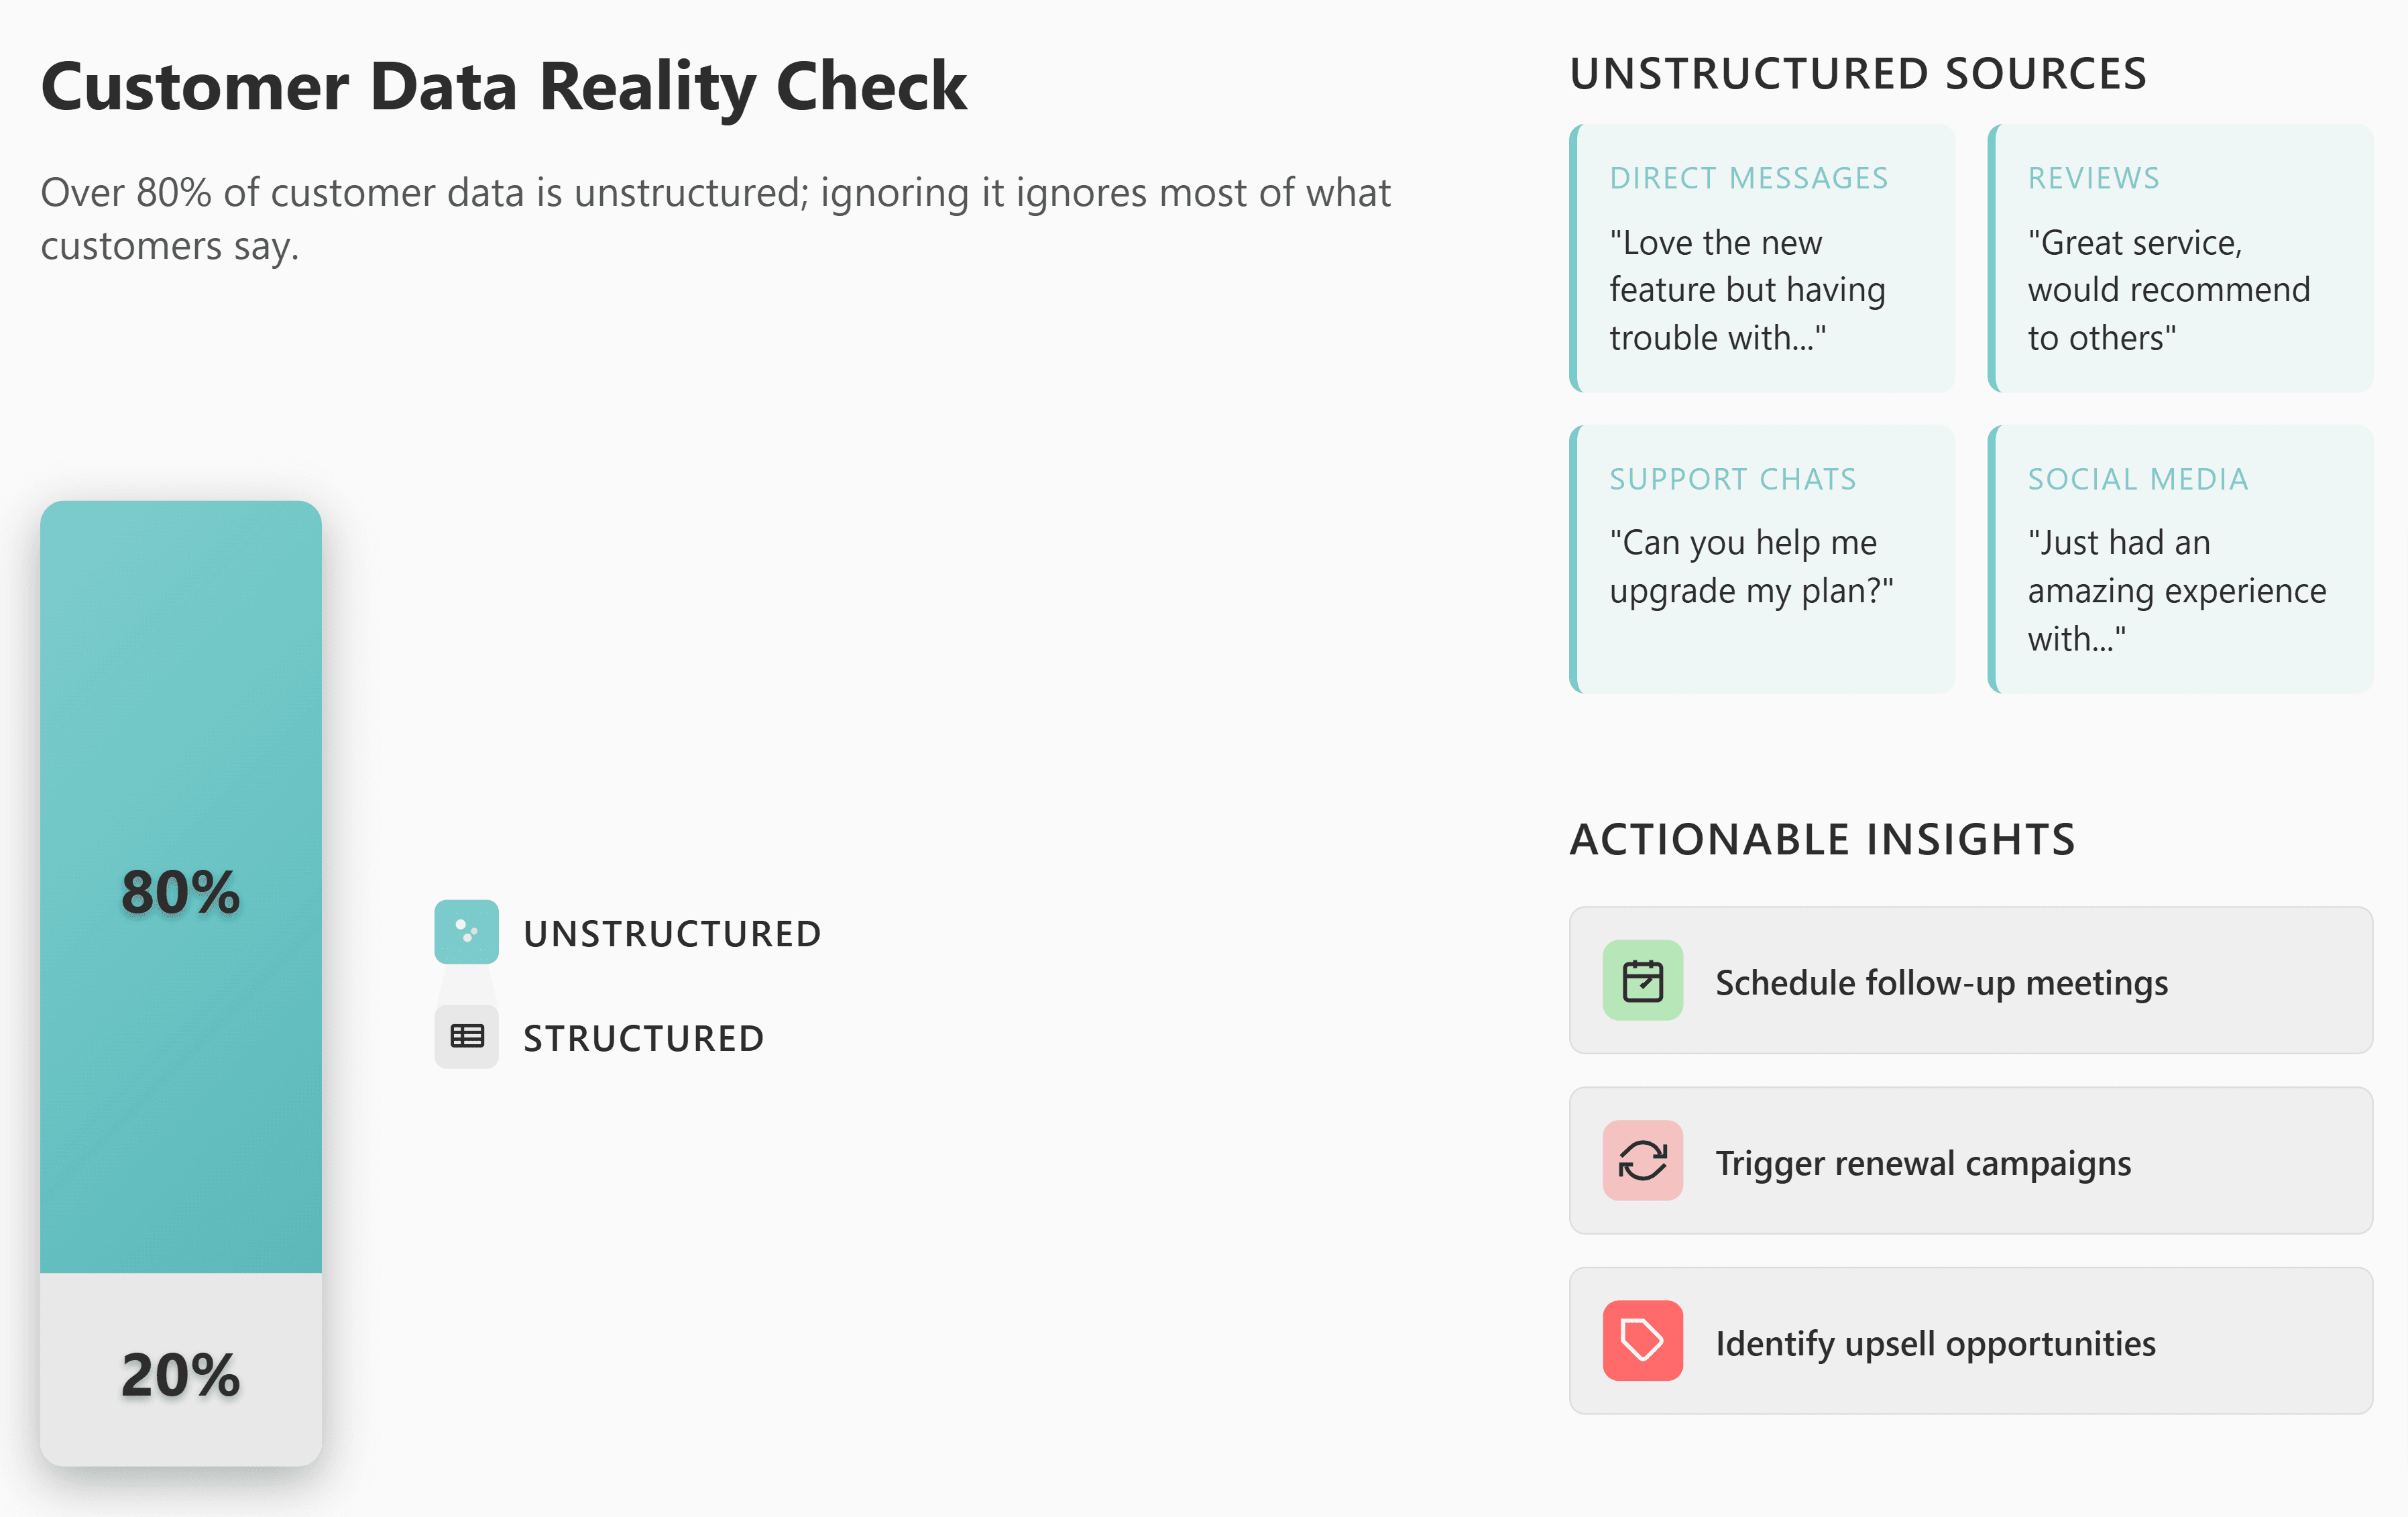Viewport: 2408px width, 1517px height.
Task: Click the STRUCTURED legend label
Action: pos(643,1038)
